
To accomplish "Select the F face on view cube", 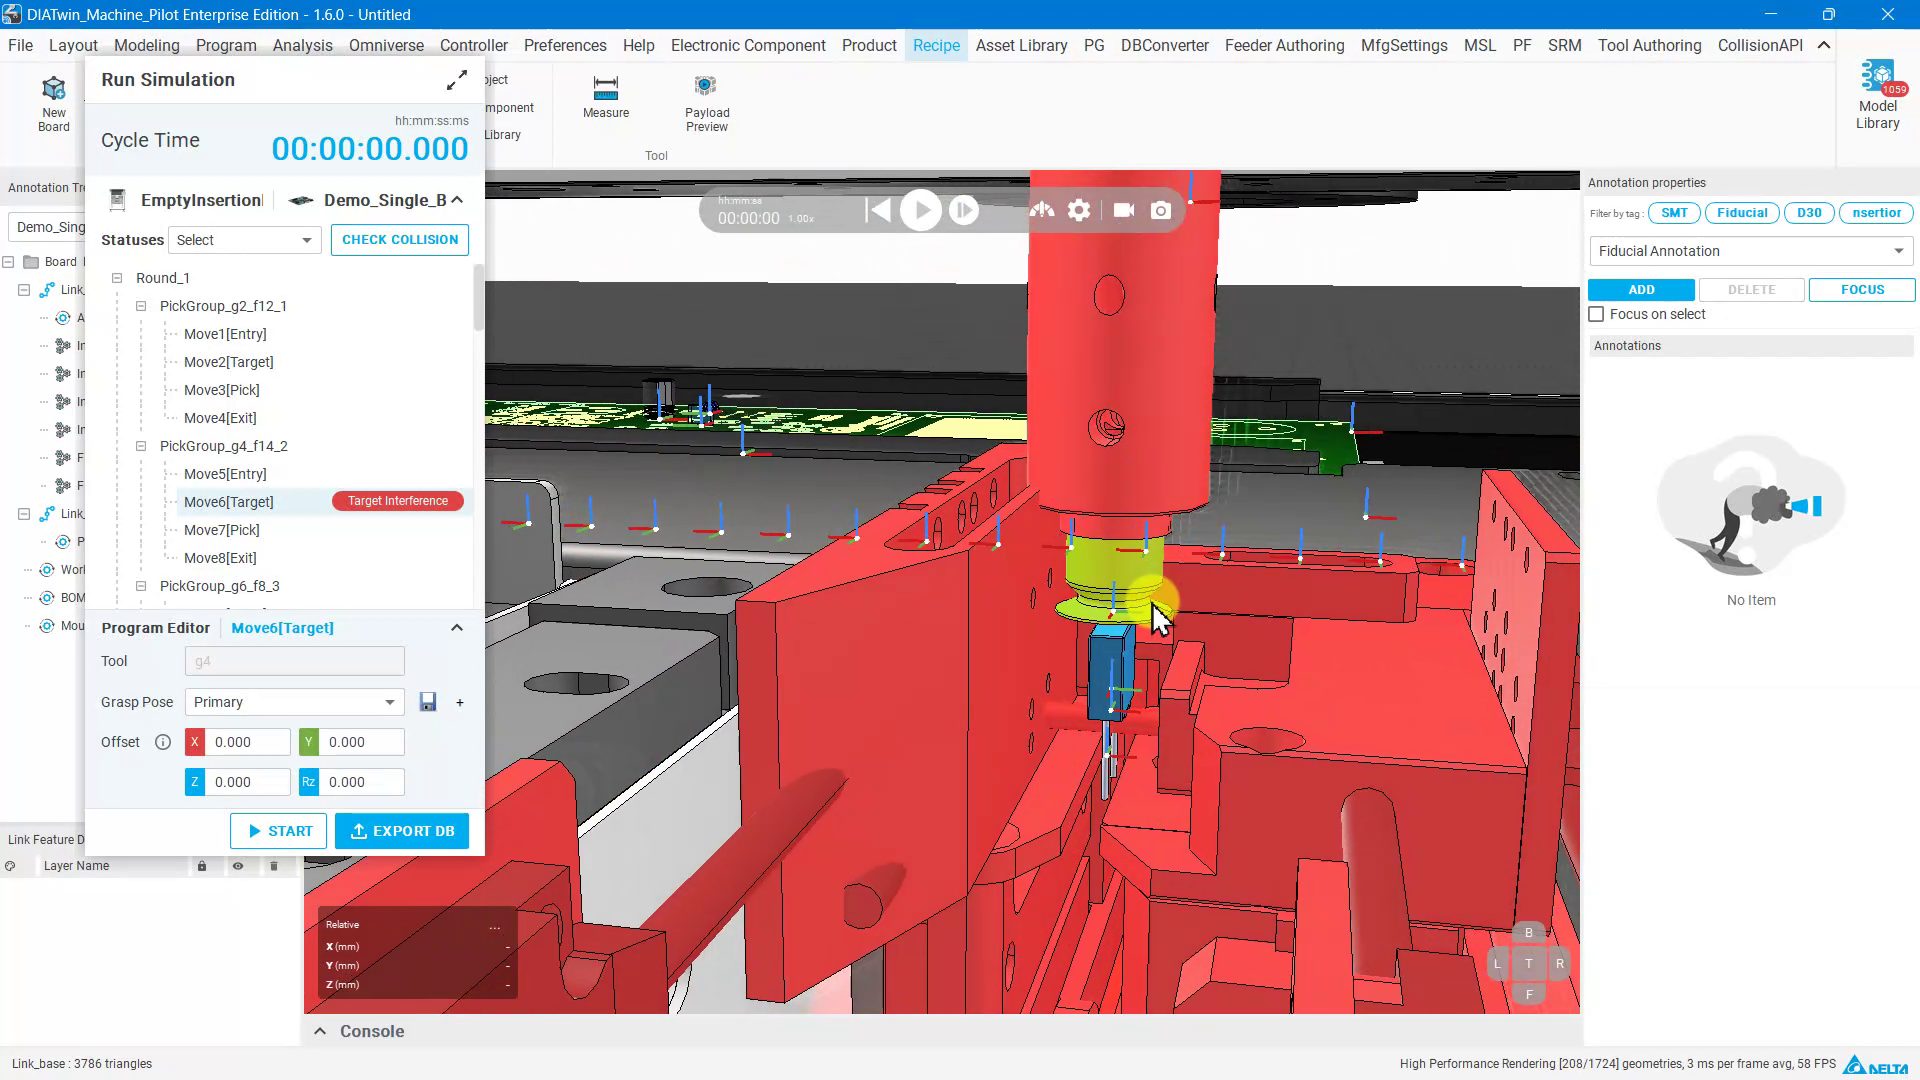I will tap(1528, 994).
